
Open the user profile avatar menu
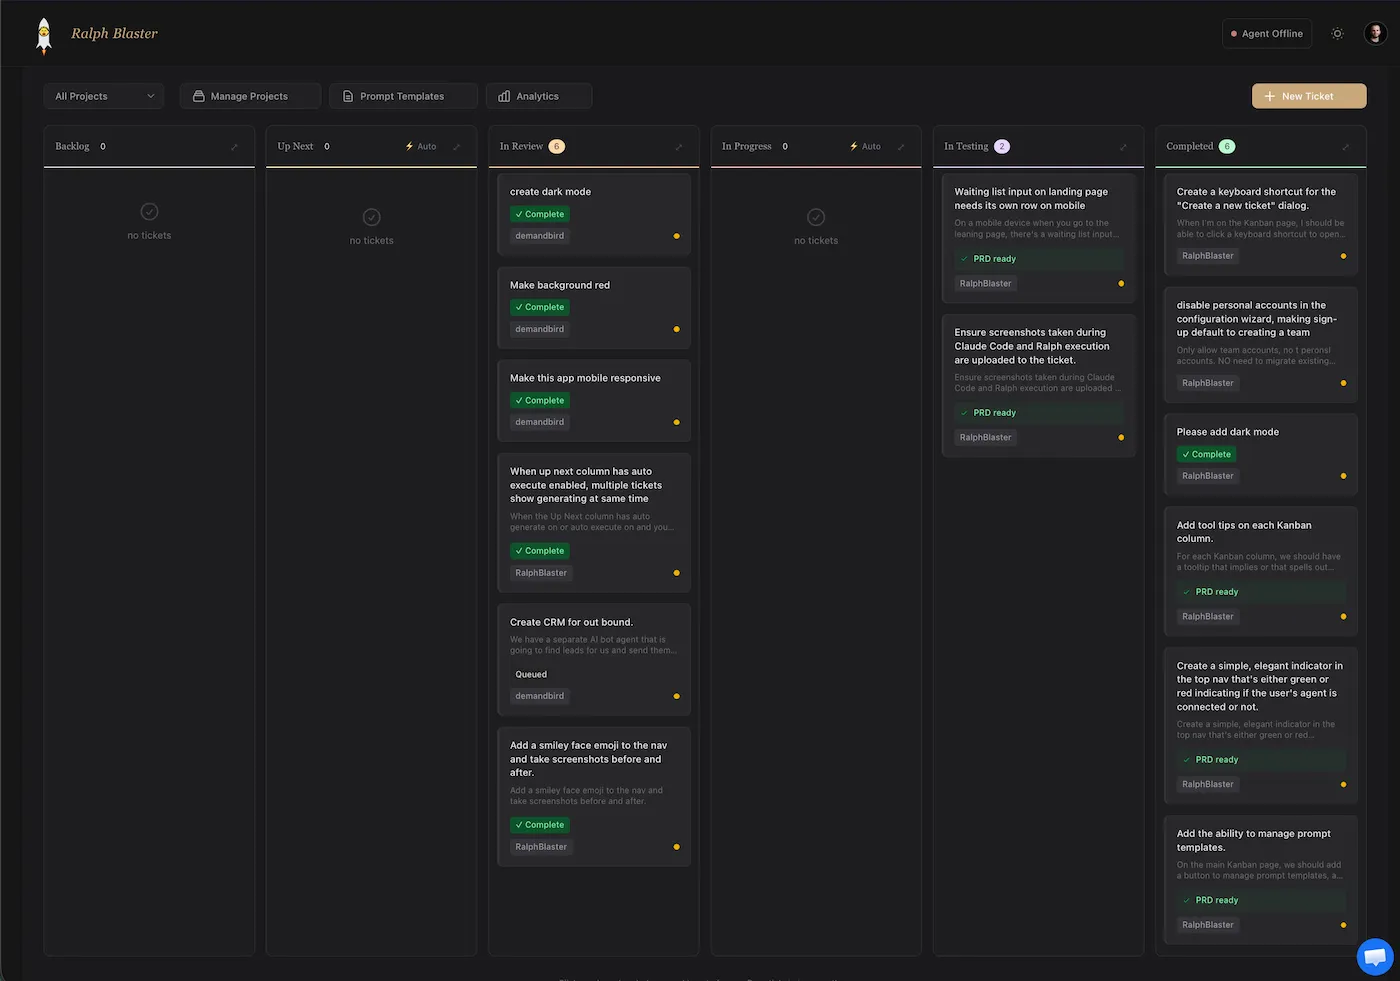click(x=1376, y=33)
